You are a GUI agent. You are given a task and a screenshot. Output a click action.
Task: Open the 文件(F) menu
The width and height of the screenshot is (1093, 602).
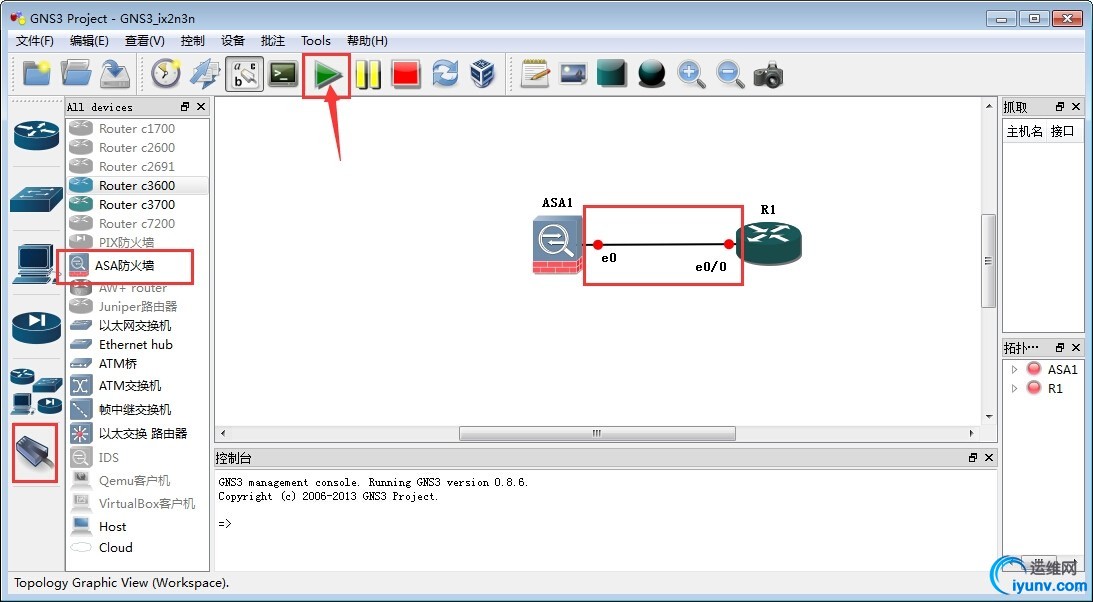pyautogui.click(x=34, y=41)
